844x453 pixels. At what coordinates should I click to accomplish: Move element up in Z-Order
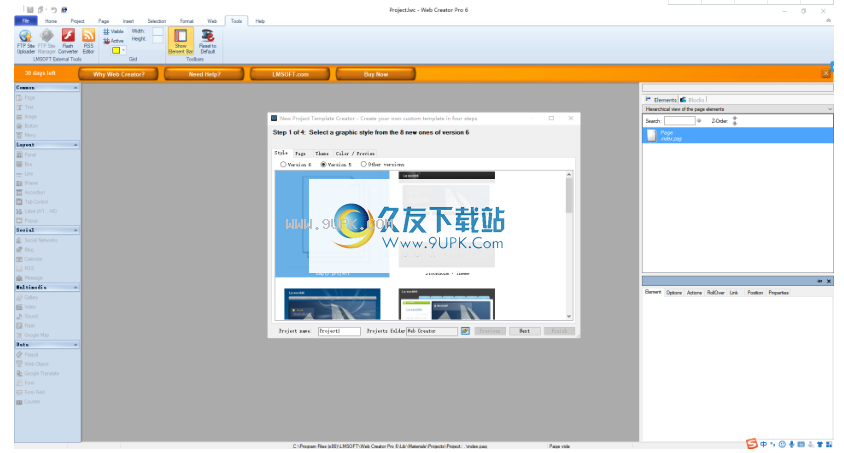coord(735,118)
